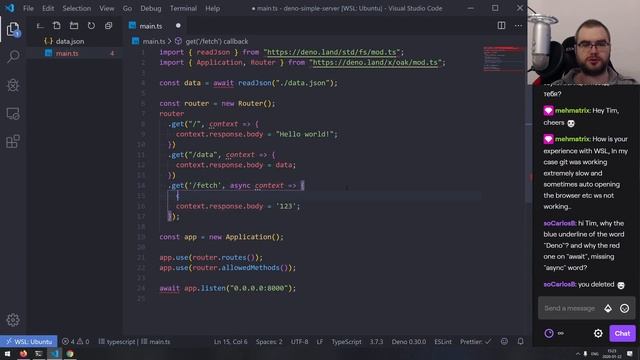The width and height of the screenshot is (640, 360).
Task: Click Ln 15, Col 6 in status bar
Action: (x=231, y=342)
